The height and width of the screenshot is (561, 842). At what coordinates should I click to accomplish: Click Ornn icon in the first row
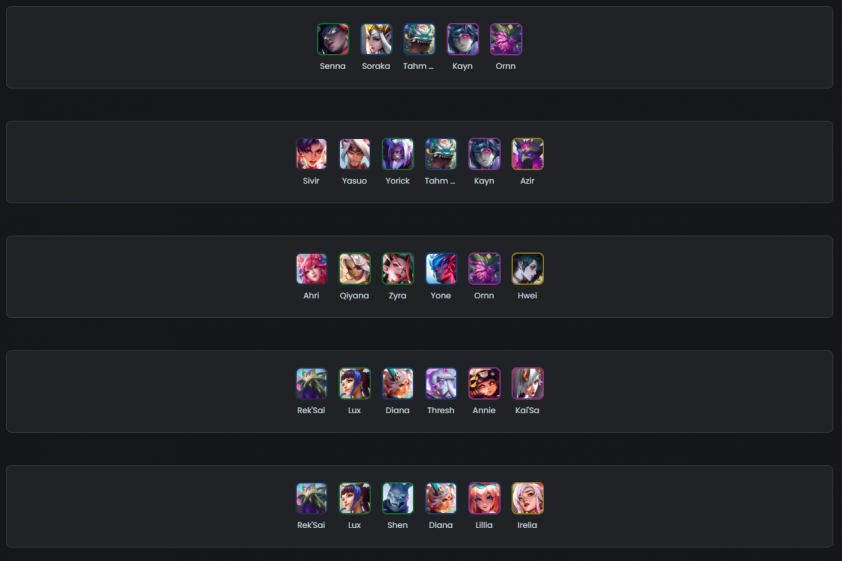click(505, 39)
